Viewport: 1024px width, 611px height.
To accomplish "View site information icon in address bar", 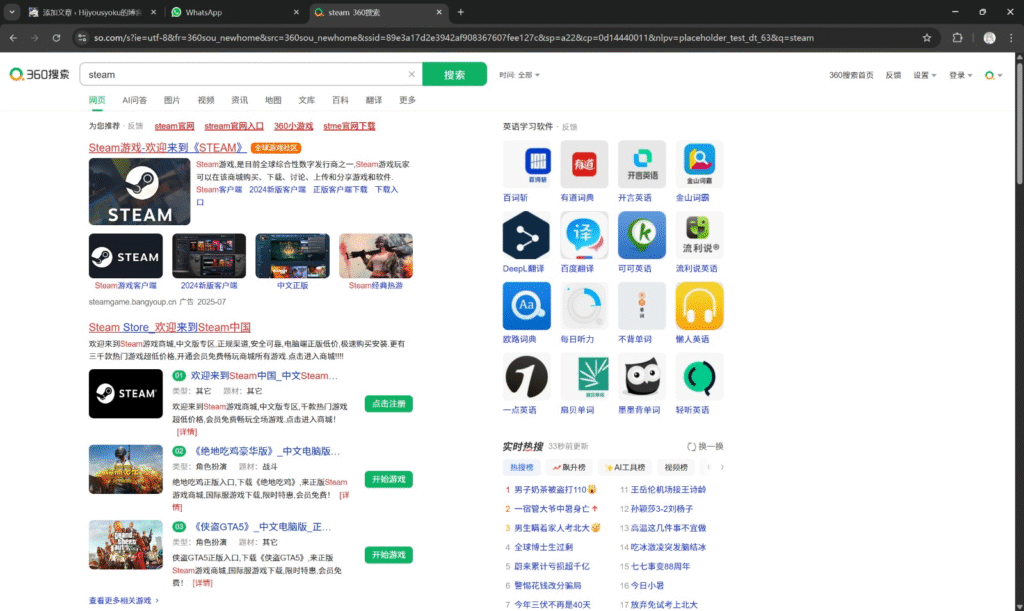I will [x=82, y=38].
